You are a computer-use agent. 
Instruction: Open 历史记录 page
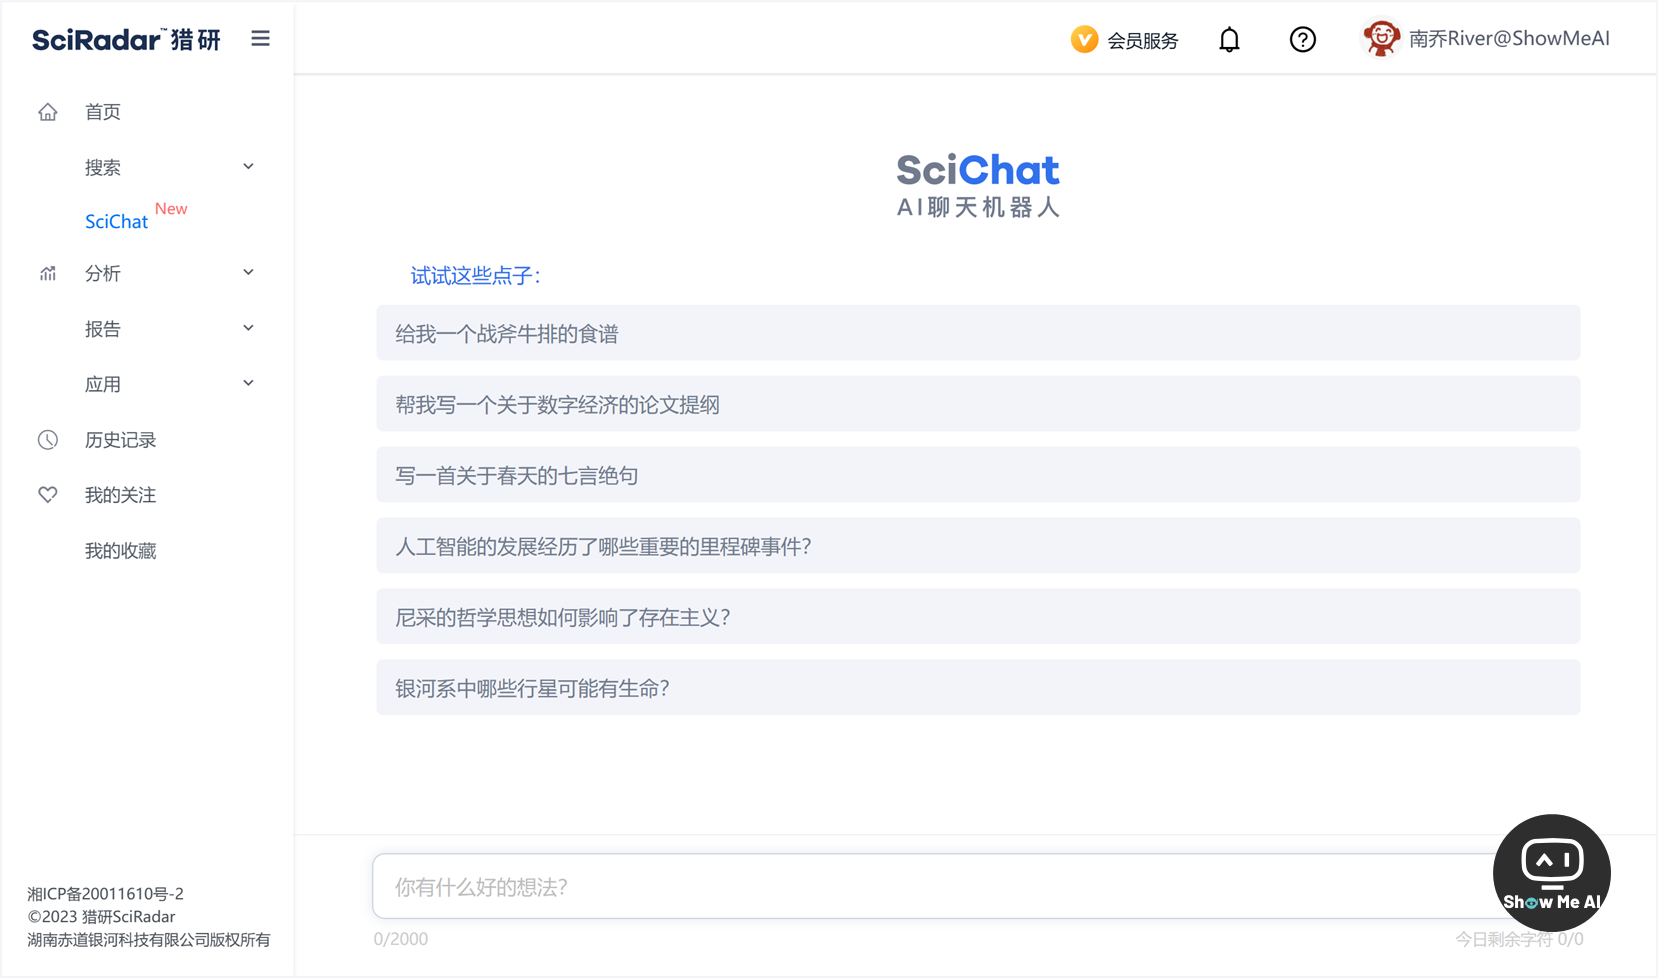point(120,440)
